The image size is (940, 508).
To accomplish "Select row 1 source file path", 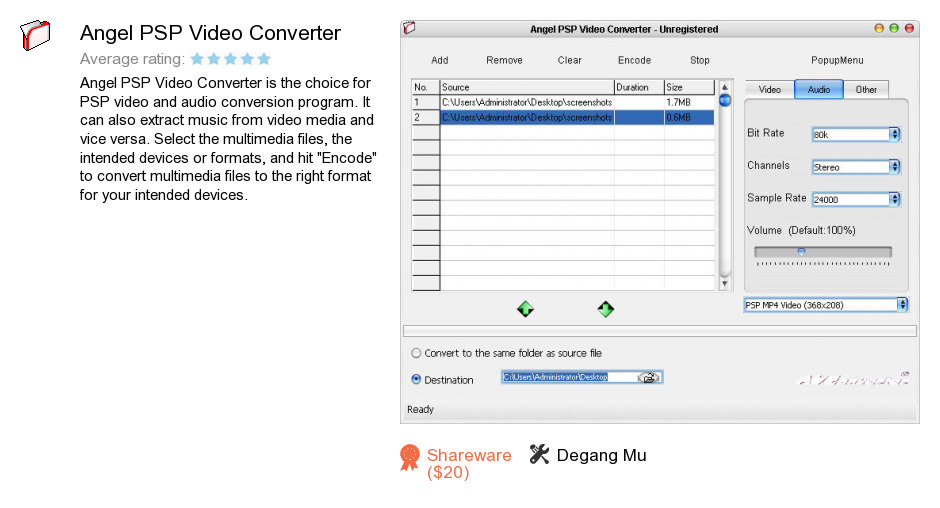I will pyautogui.click(x=527, y=103).
